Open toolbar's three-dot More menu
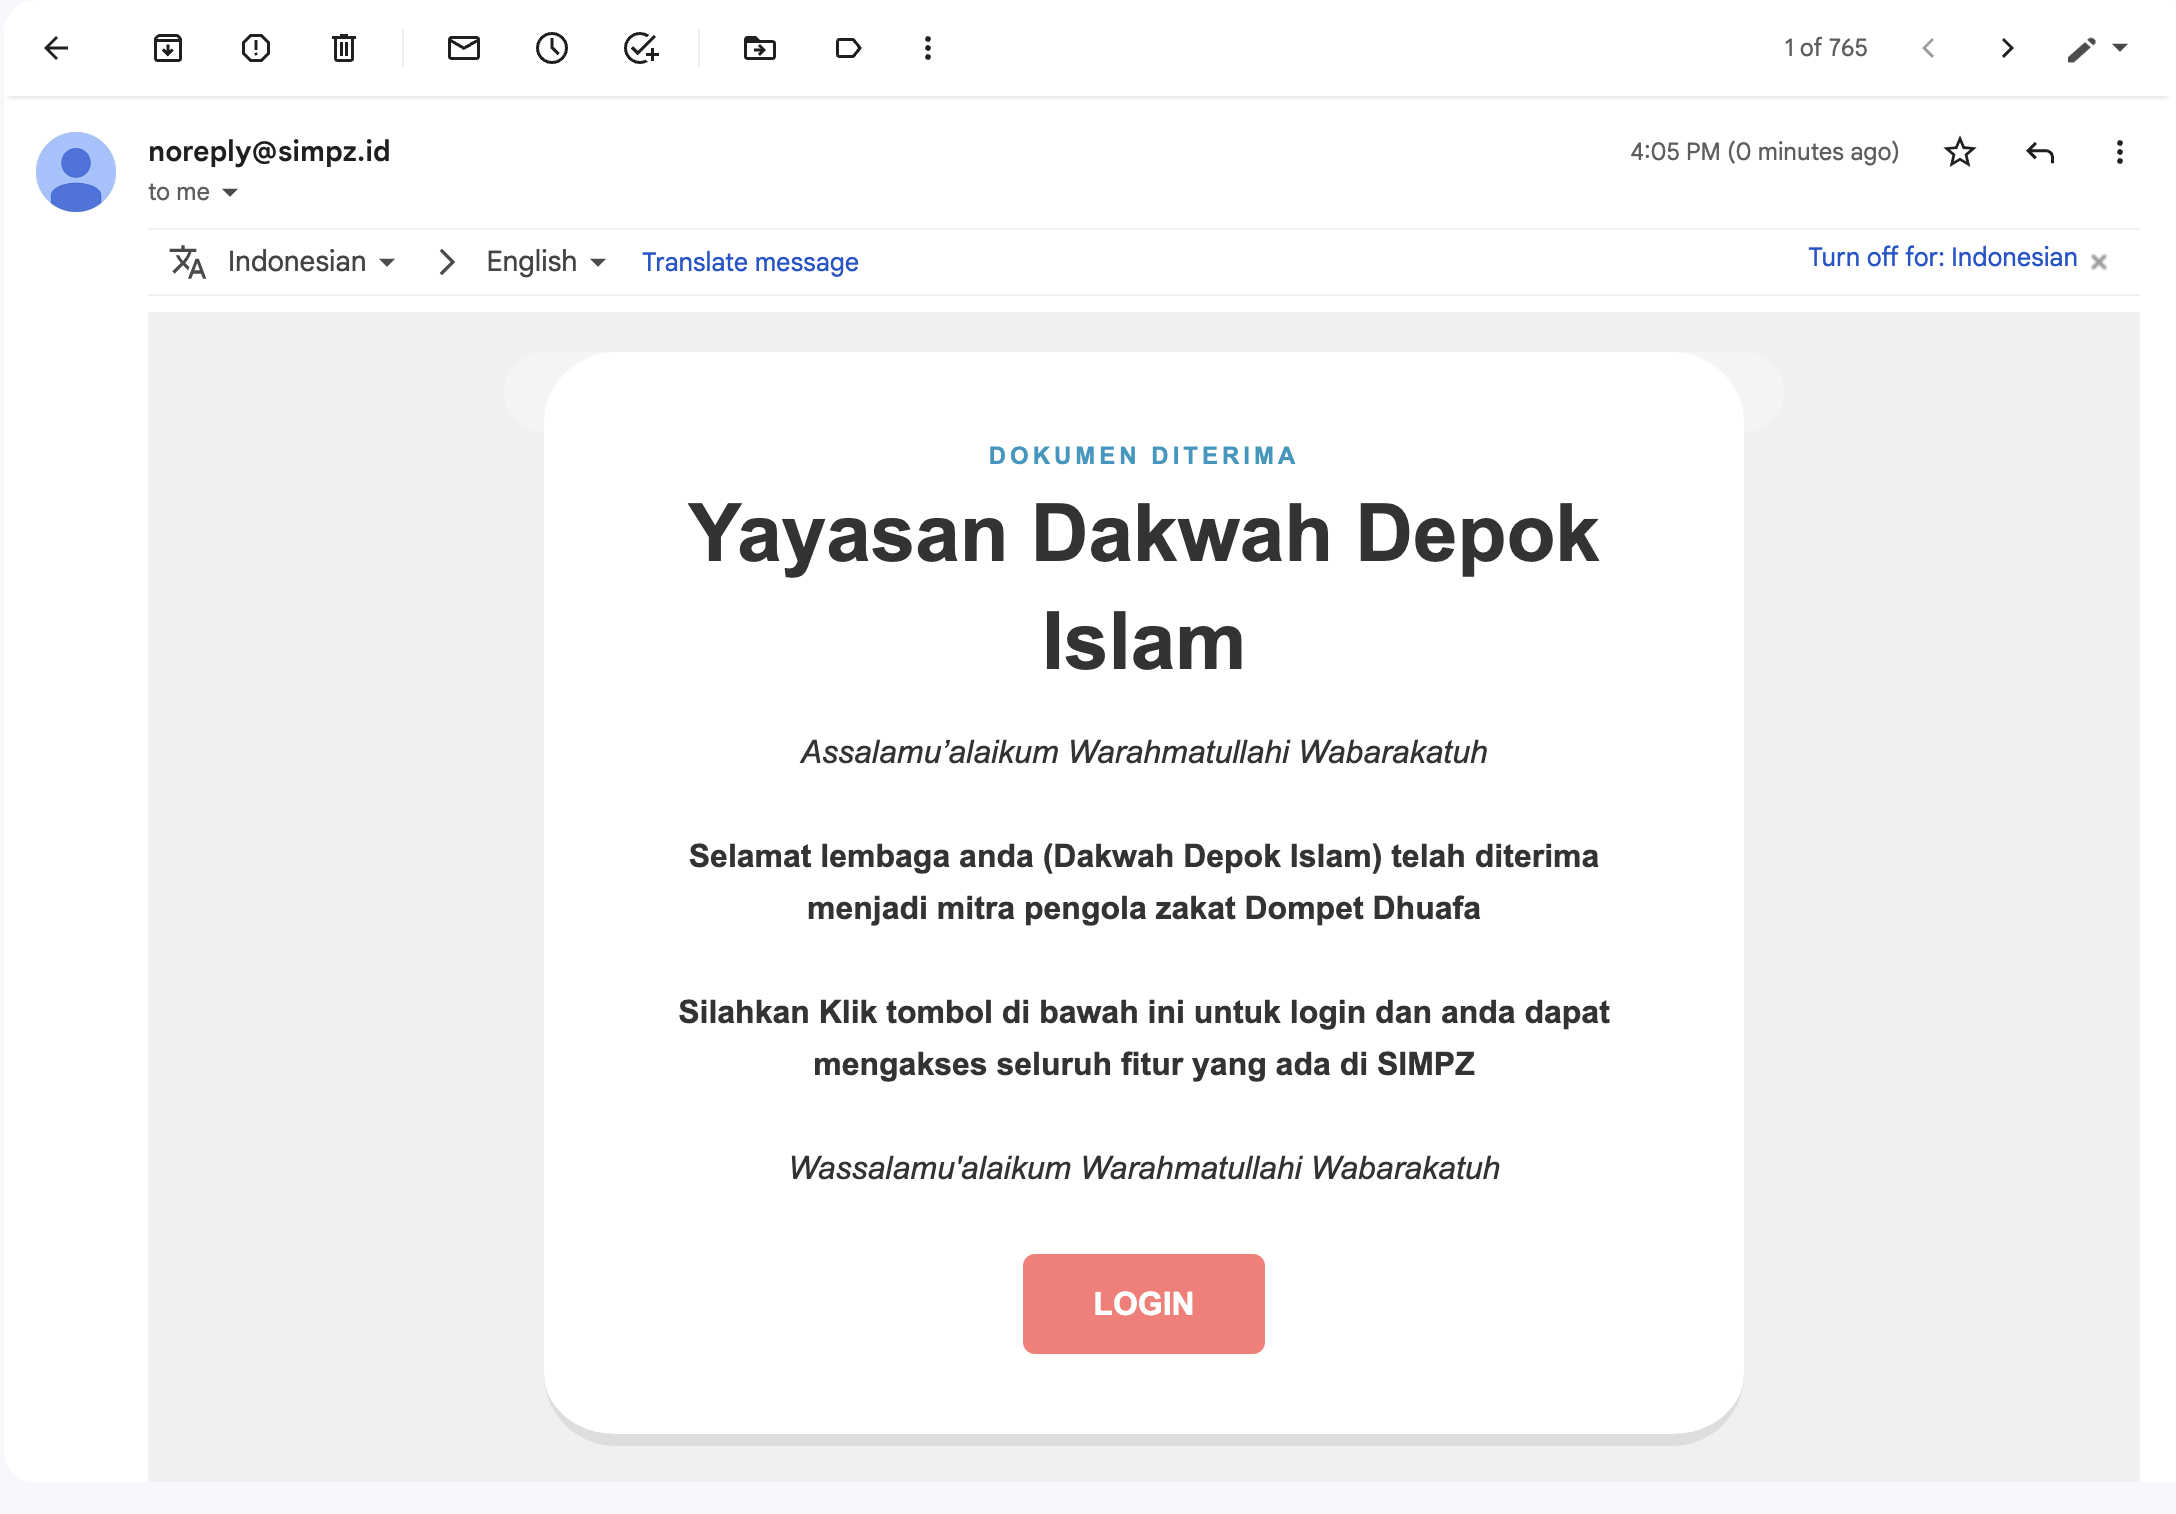 tap(928, 48)
